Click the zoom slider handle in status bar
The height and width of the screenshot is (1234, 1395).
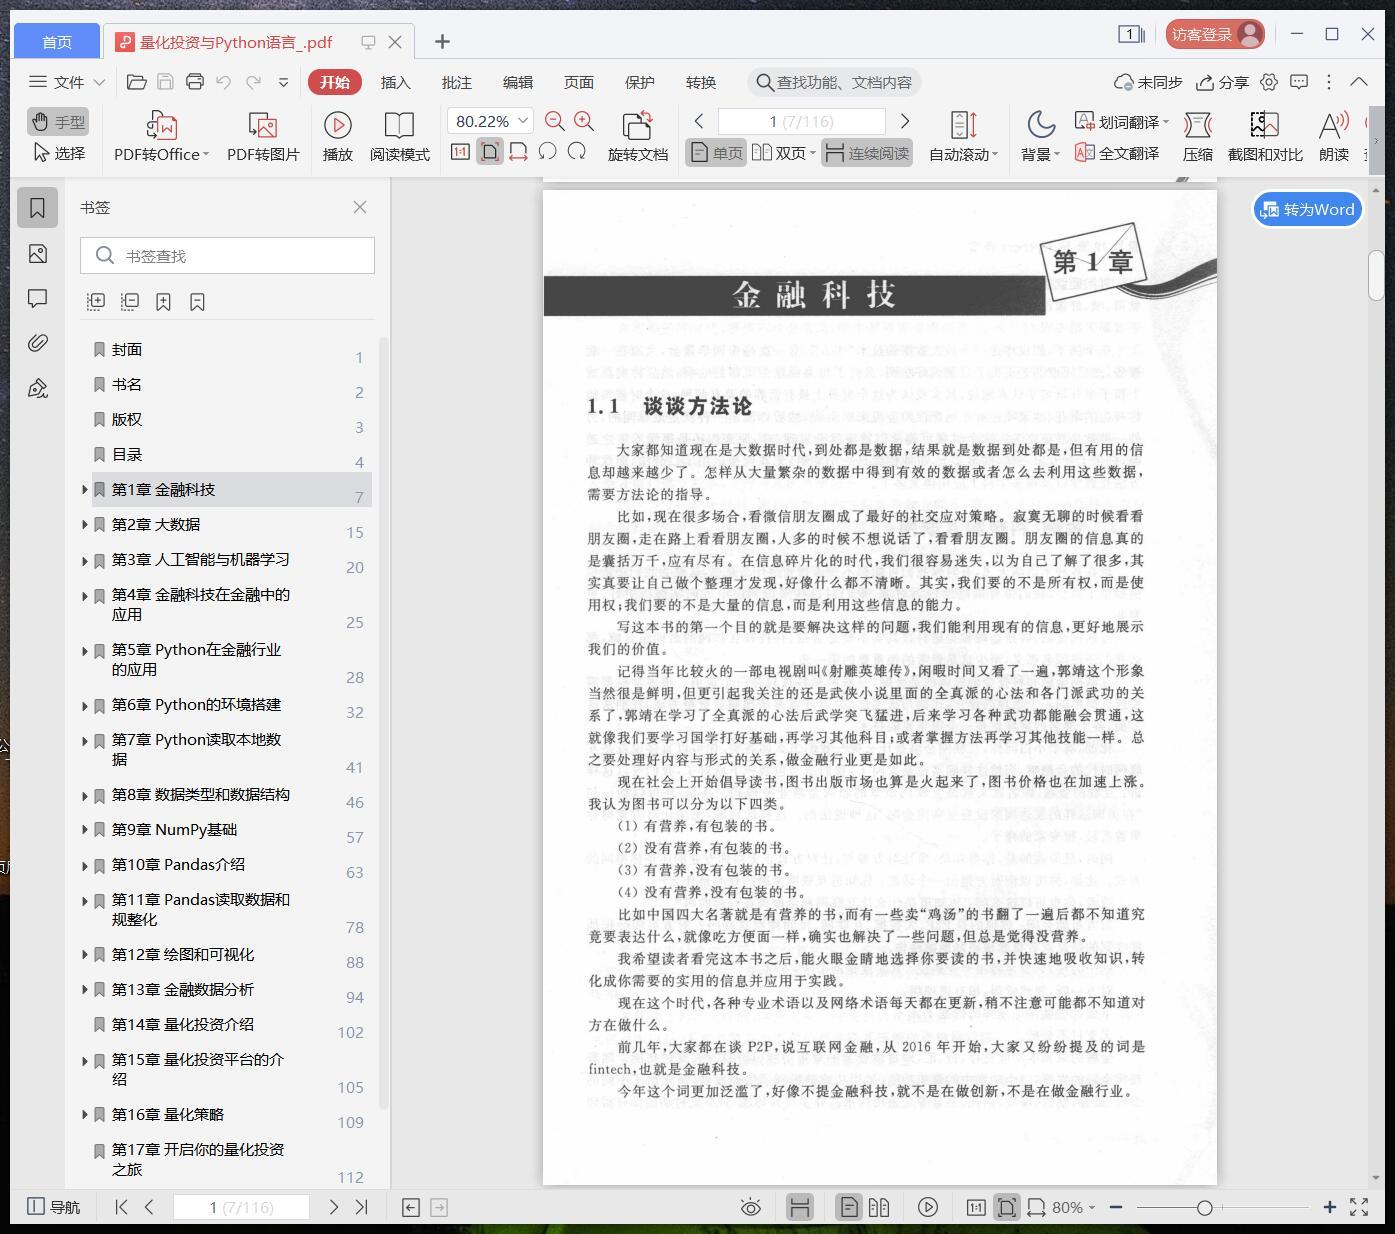[1205, 1207]
